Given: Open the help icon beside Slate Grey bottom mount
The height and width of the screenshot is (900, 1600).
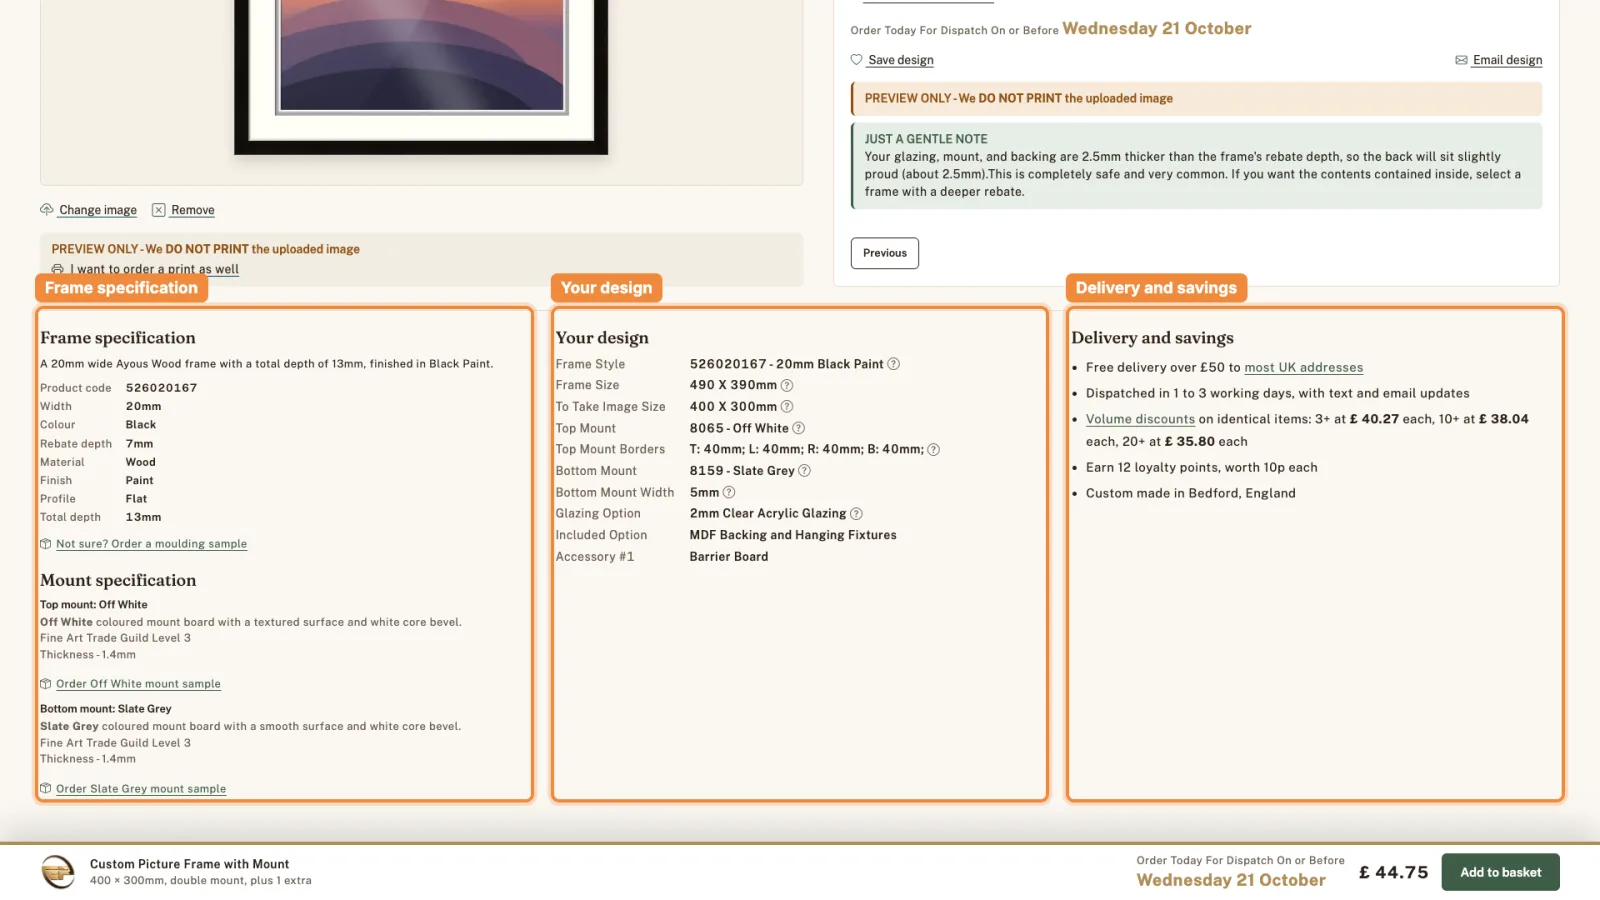Looking at the screenshot, I should [x=804, y=471].
